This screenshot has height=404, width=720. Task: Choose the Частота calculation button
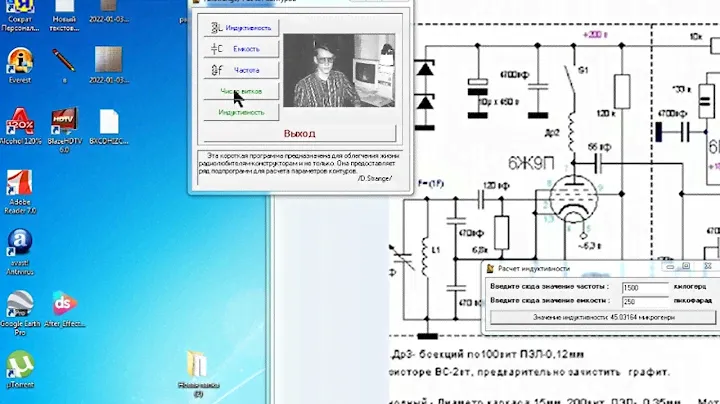point(240,70)
